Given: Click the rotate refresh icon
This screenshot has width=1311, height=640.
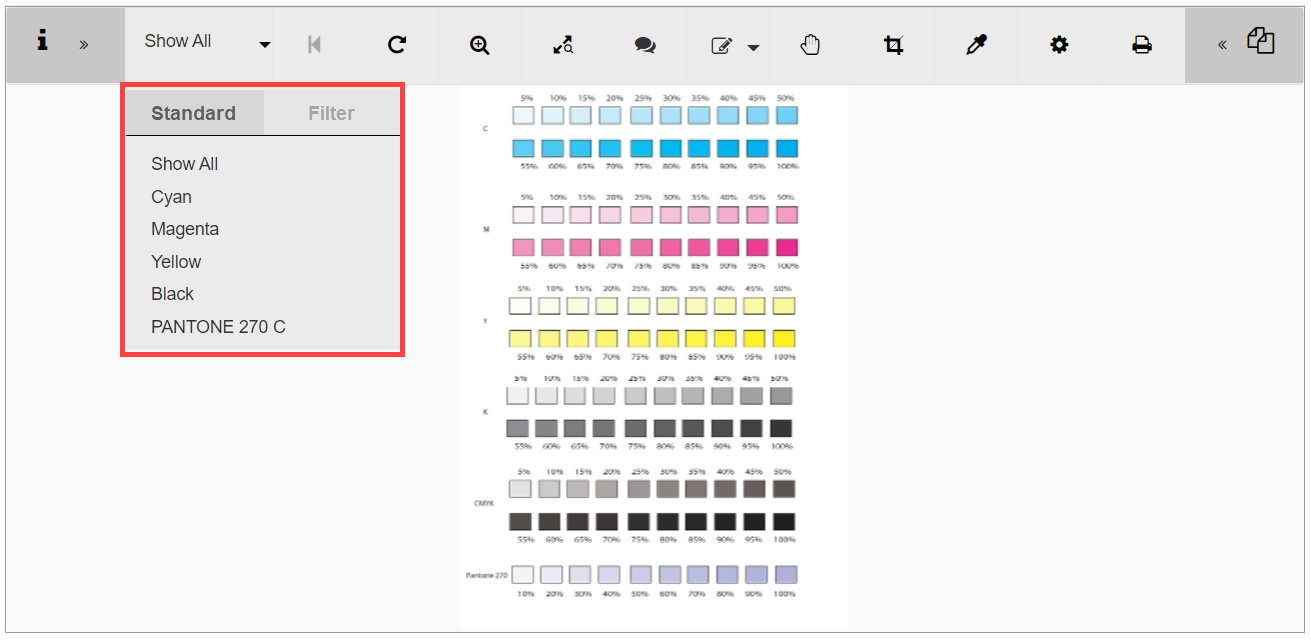Looking at the screenshot, I should tap(397, 45).
